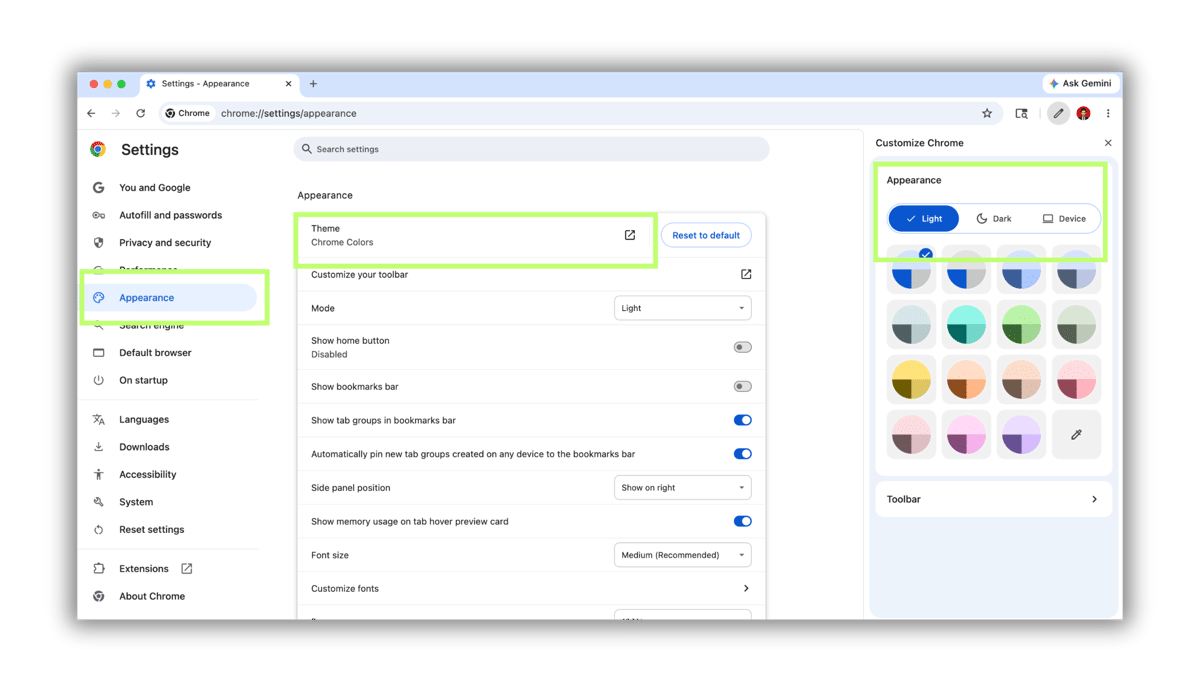Viewport: 1200px width, 698px height.
Task: Go to Downloads settings
Action: pyautogui.click(x=144, y=447)
